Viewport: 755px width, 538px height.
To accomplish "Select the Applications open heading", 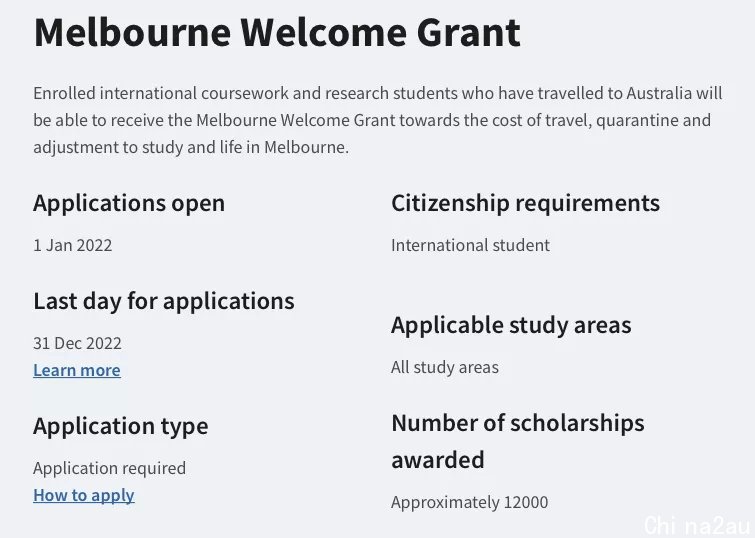I will click(129, 203).
